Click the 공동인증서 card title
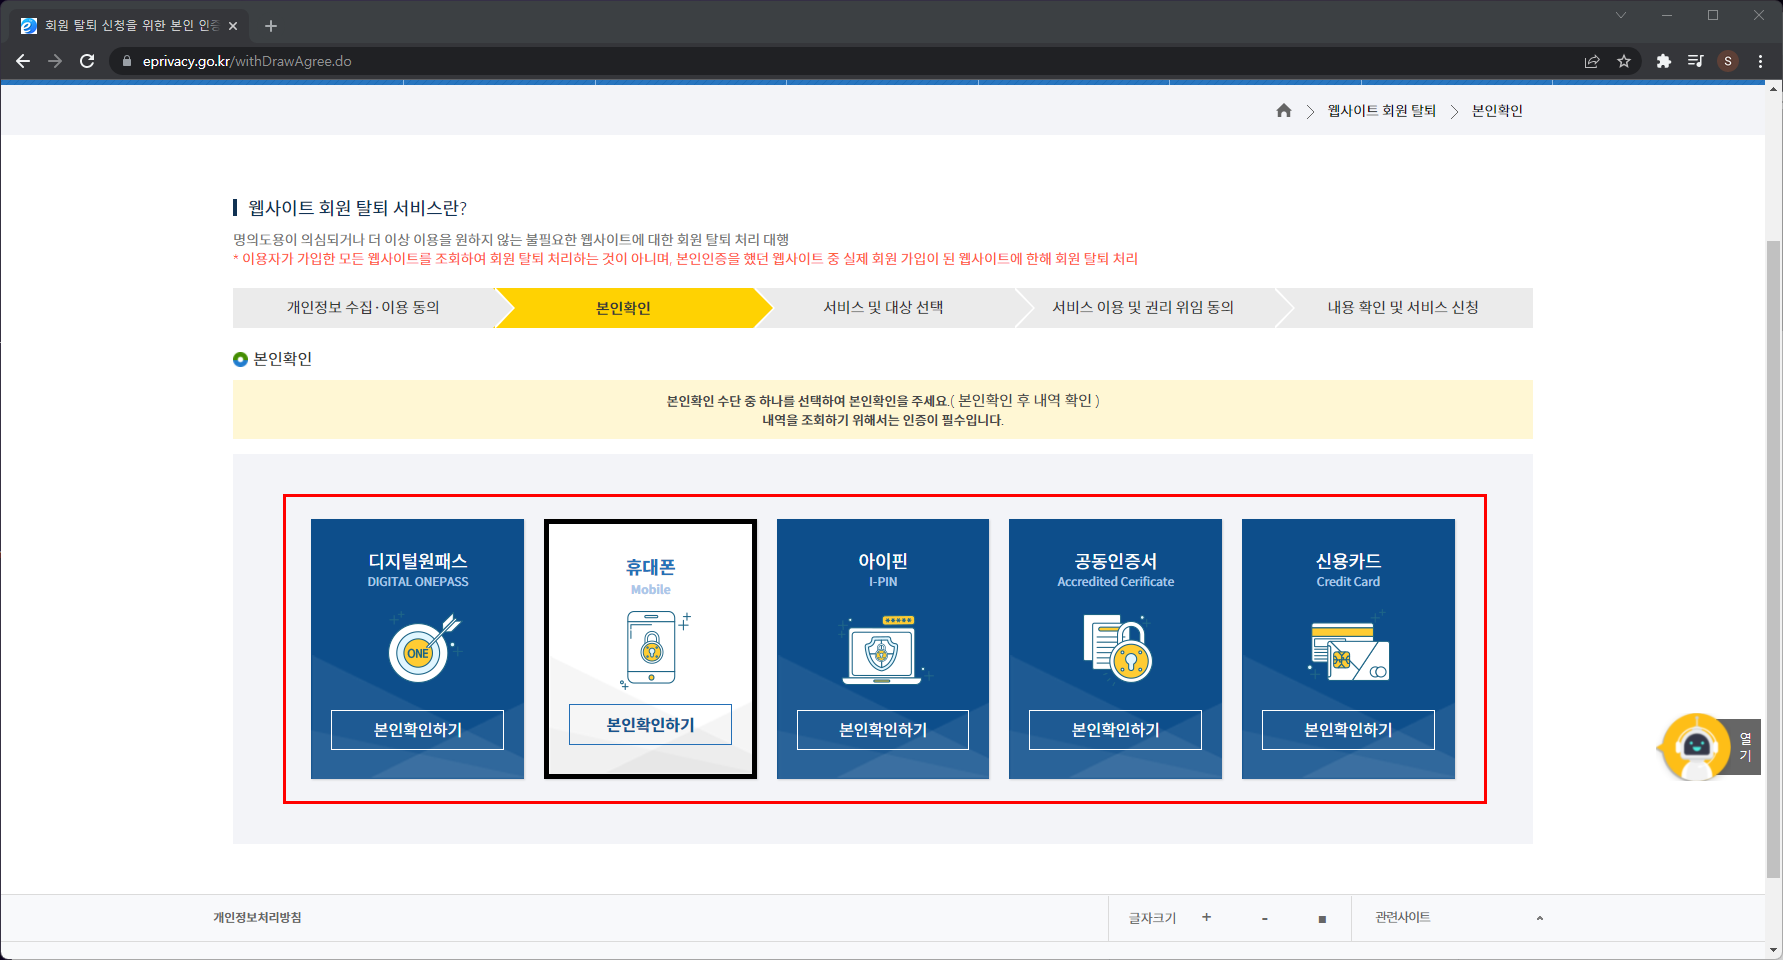Image resolution: width=1783 pixels, height=960 pixels. click(1115, 561)
